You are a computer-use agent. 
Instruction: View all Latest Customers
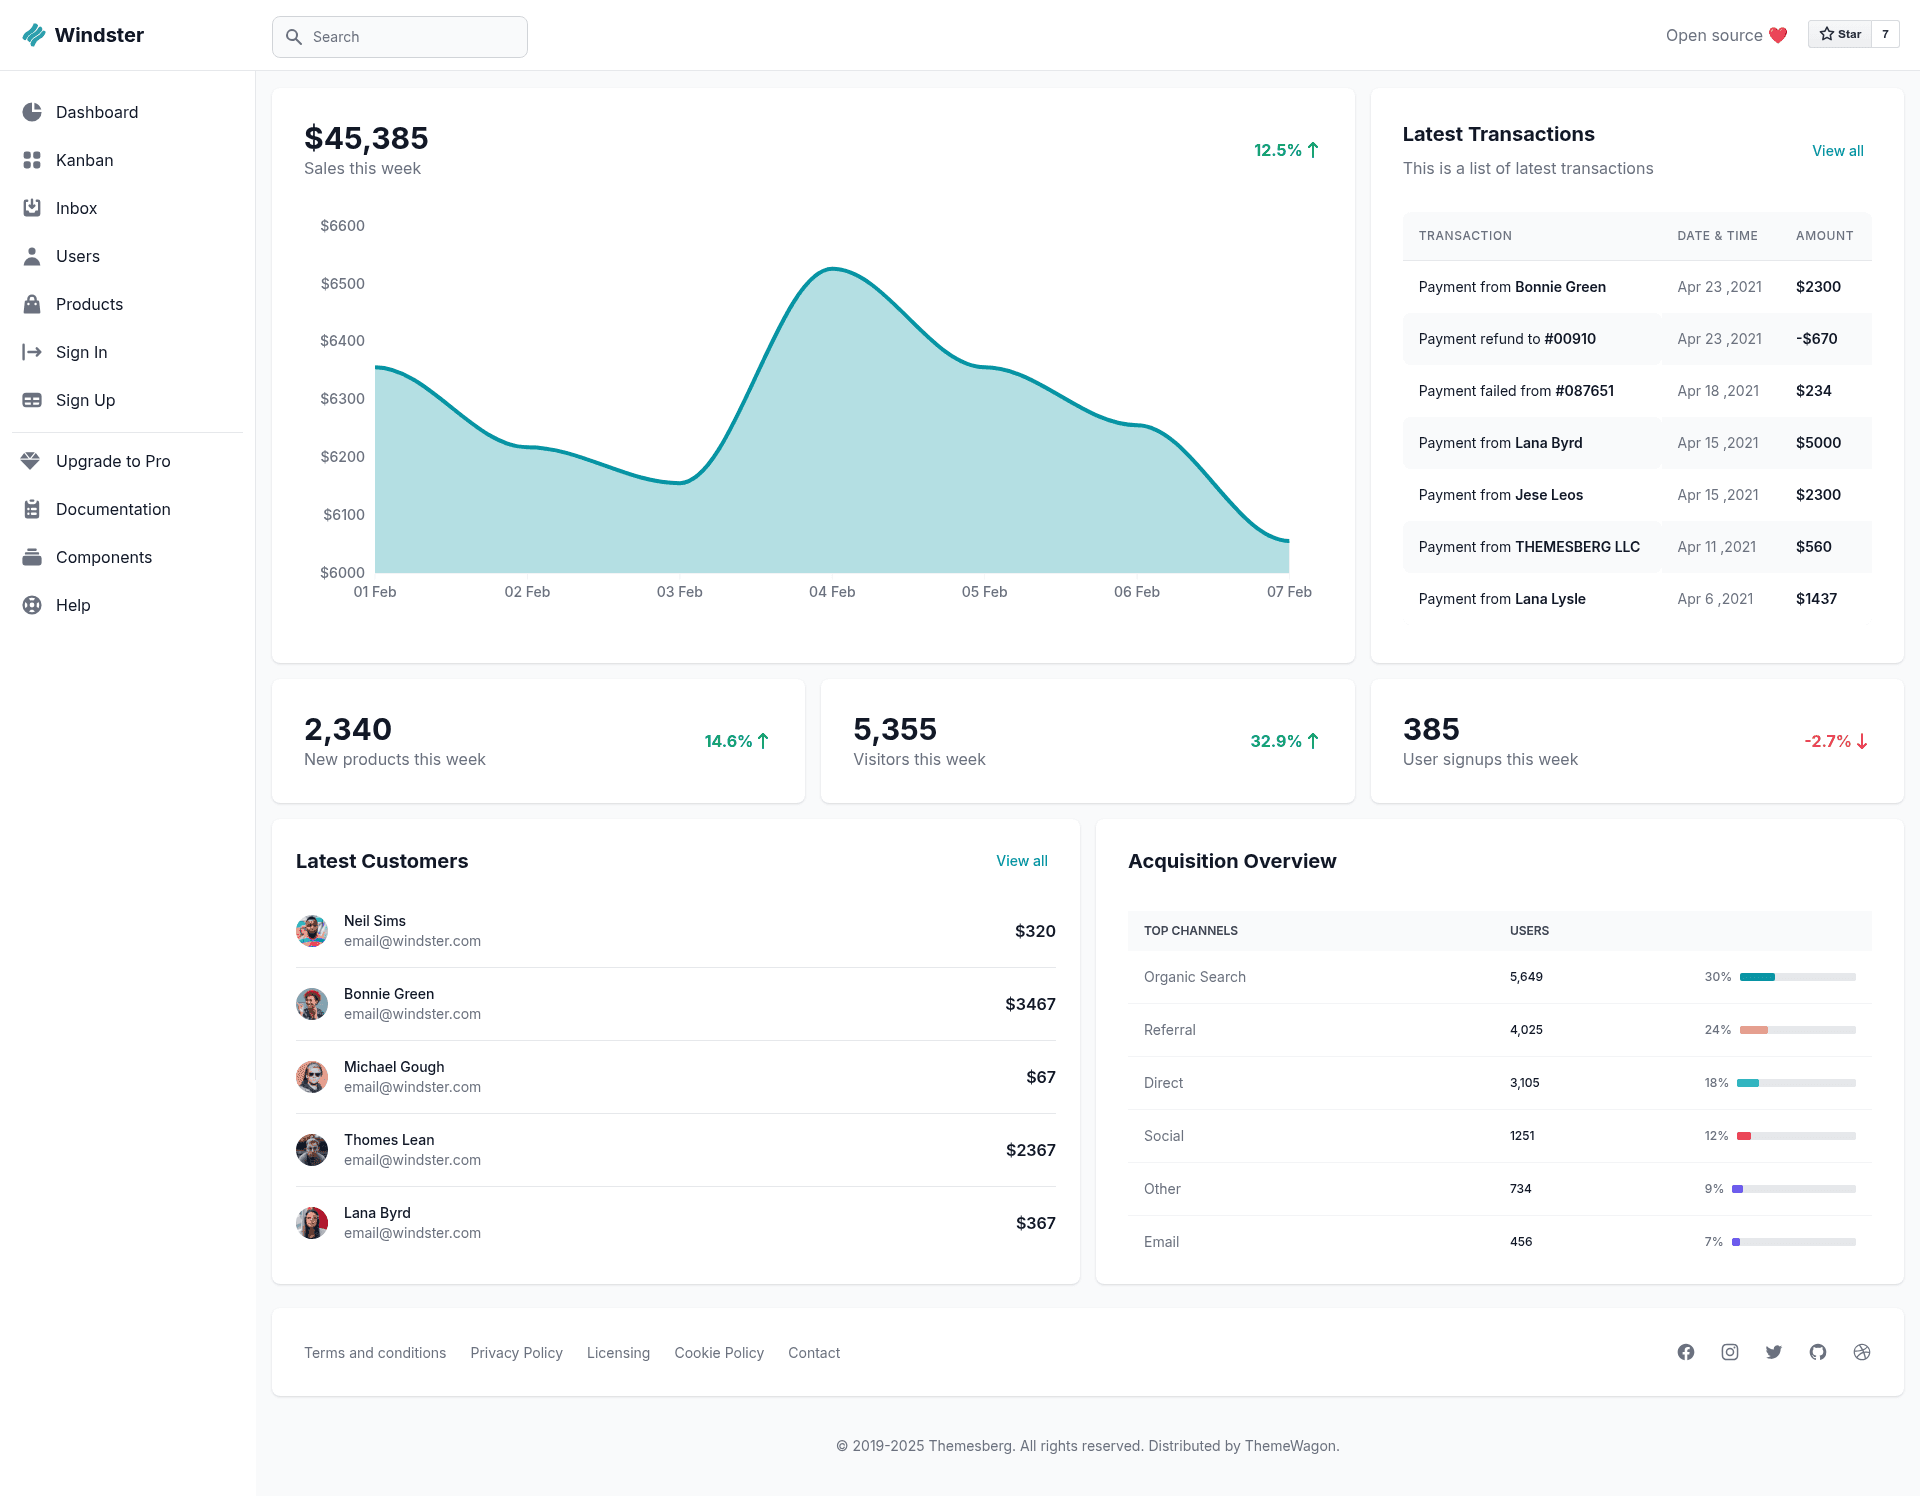[x=1022, y=861]
